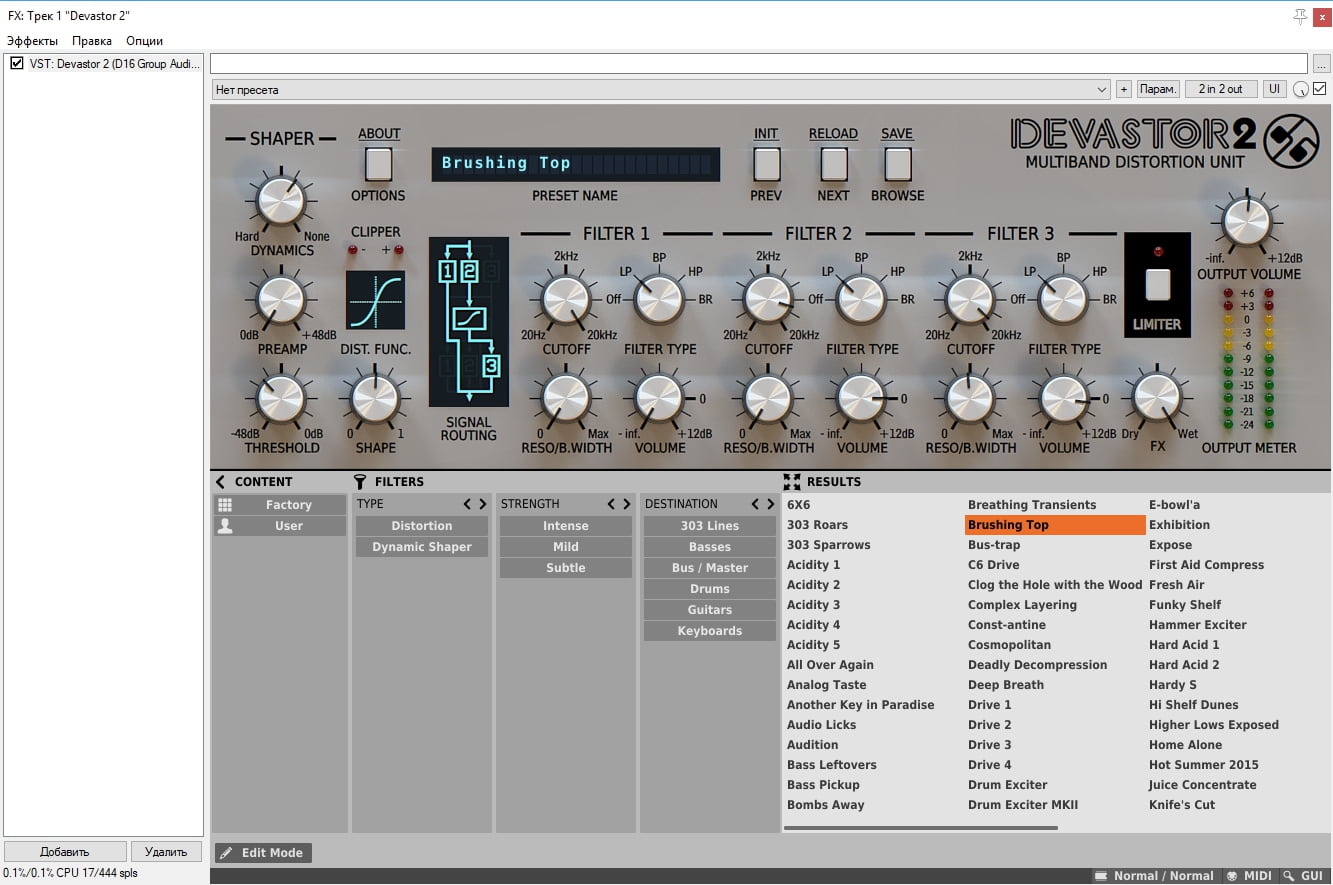Open the Правка menu
Screen dimensions: 1333x885
[x=92, y=41]
